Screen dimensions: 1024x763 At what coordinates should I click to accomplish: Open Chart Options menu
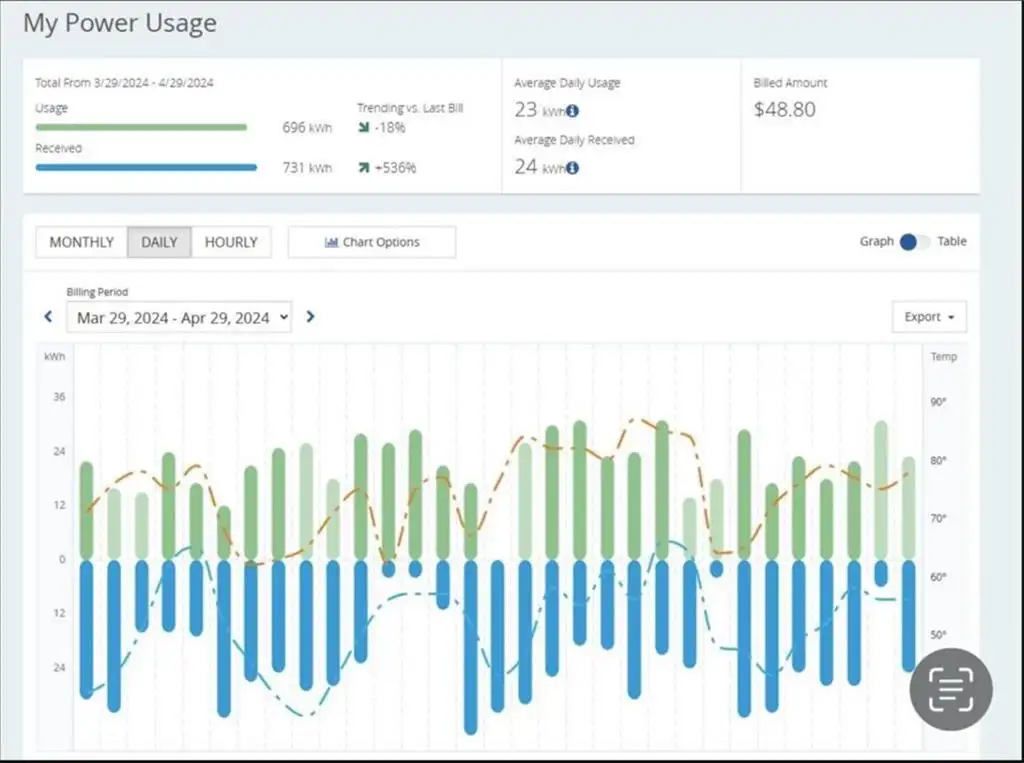pos(372,242)
